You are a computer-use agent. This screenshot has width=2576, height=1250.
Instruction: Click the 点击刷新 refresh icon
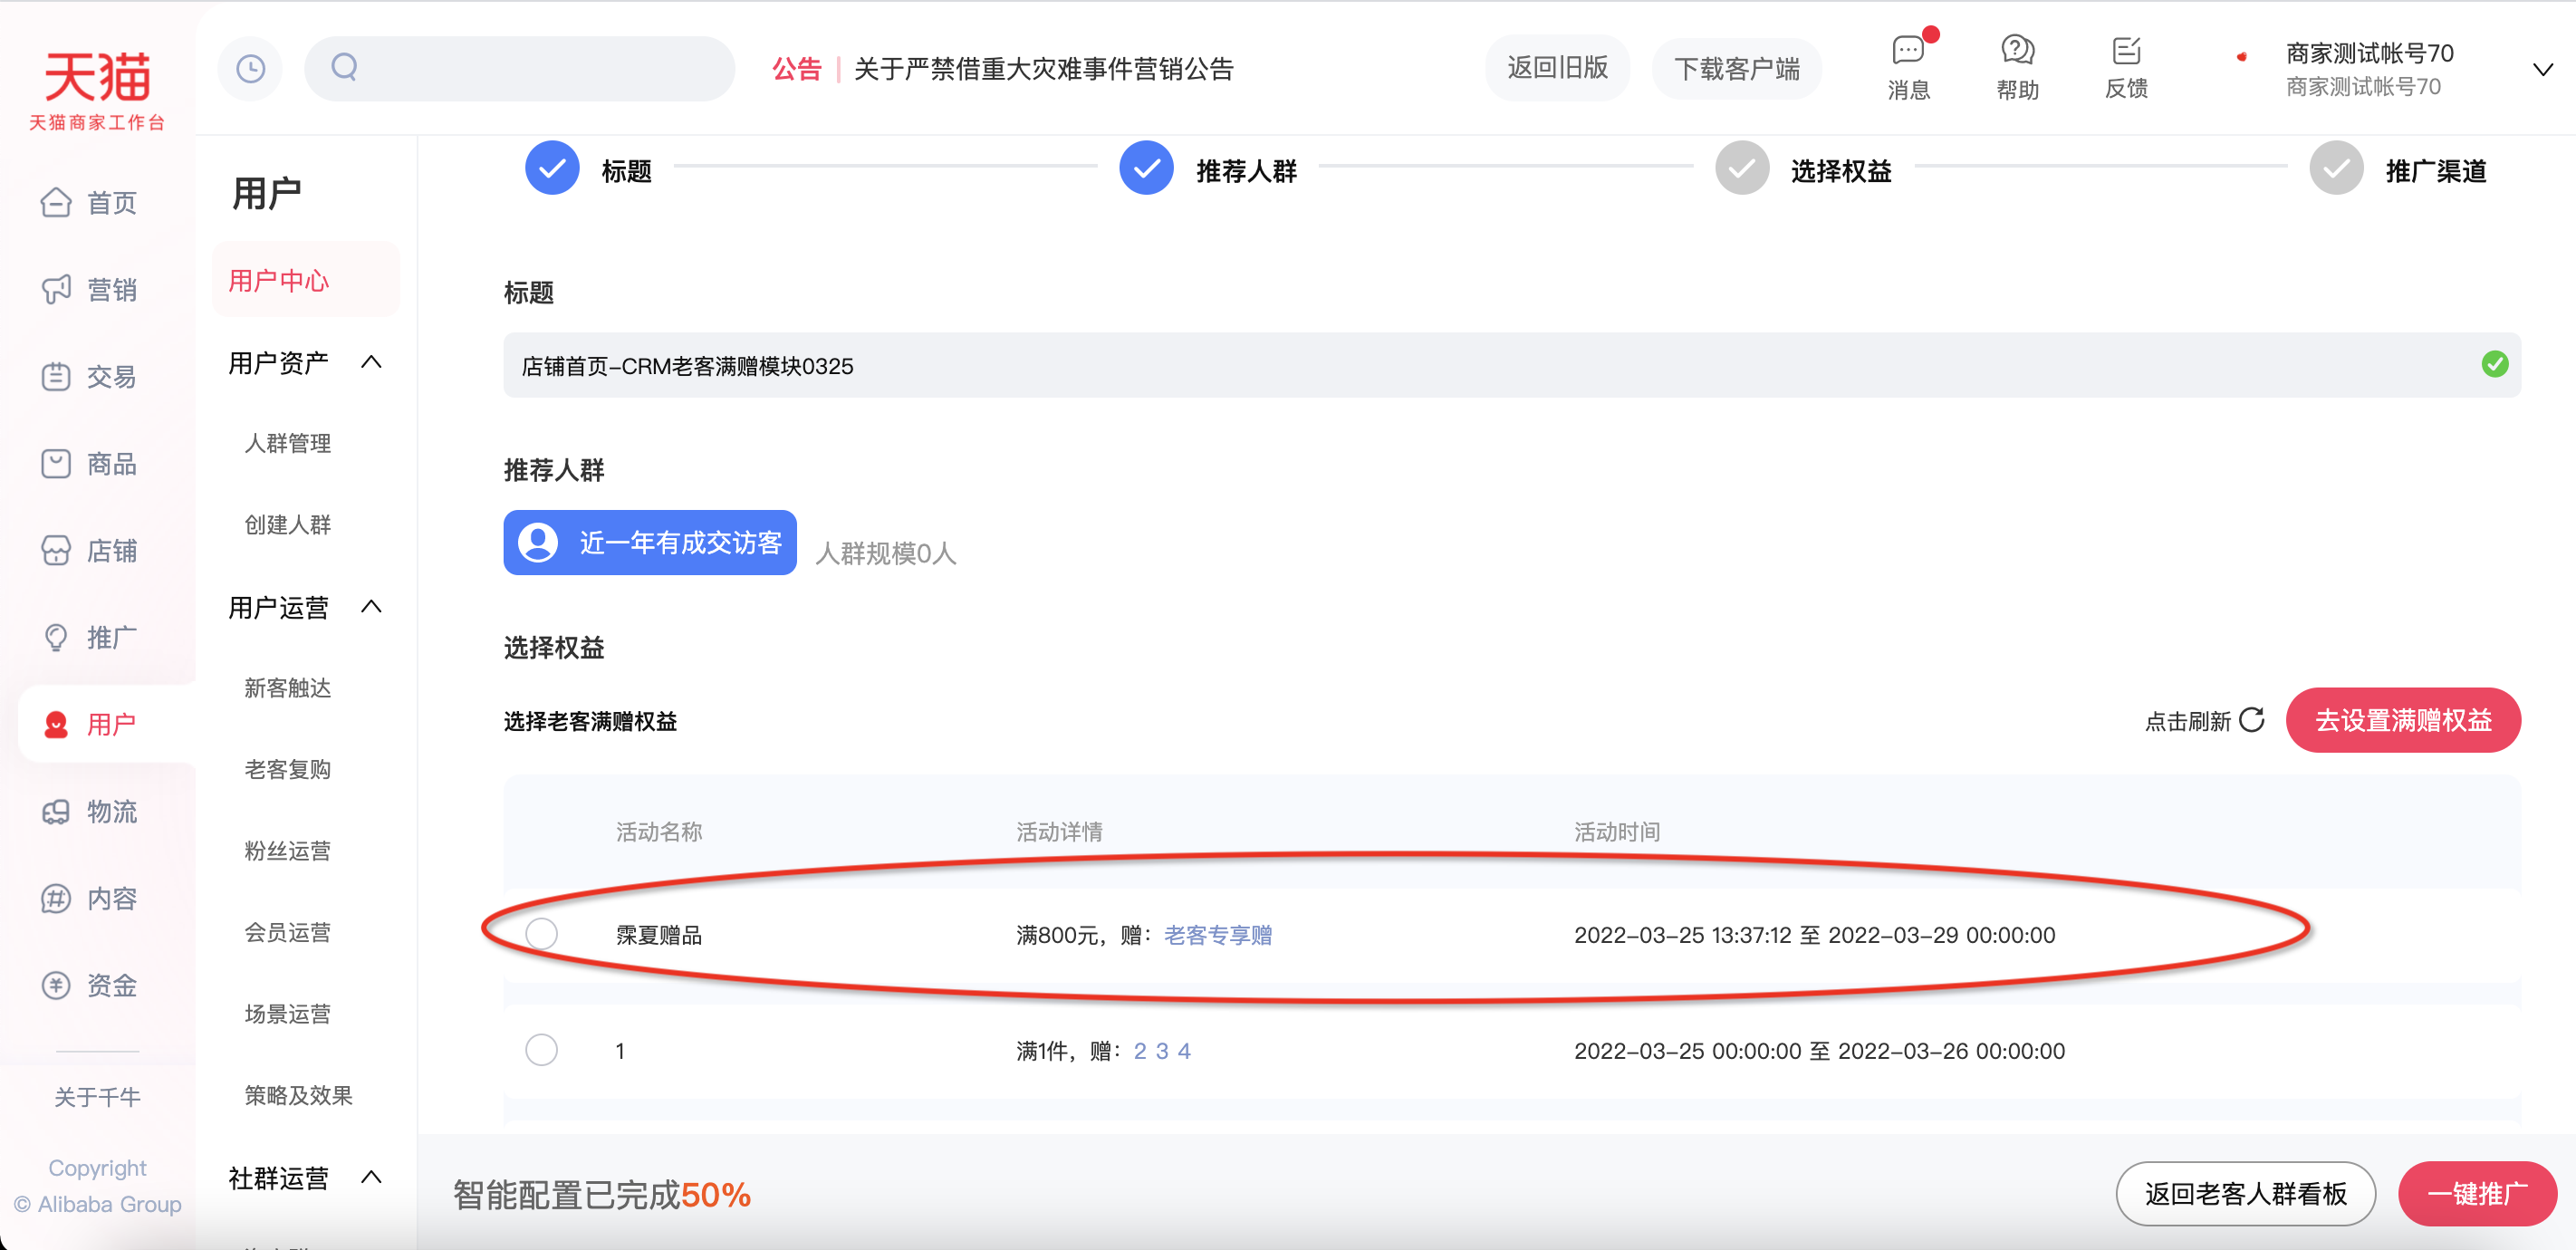click(2251, 719)
